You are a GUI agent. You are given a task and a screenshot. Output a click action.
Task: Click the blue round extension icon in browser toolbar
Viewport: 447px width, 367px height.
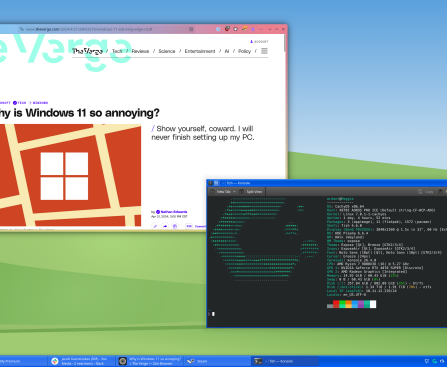click(x=218, y=29)
